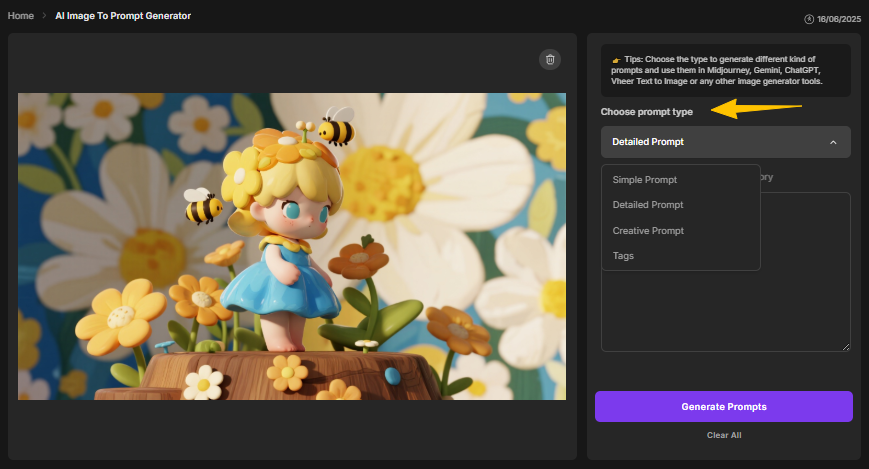The height and width of the screenshot is (469, 869).
Task: Click the uploaded bee girl image preview
Action: tap(292, 246)
